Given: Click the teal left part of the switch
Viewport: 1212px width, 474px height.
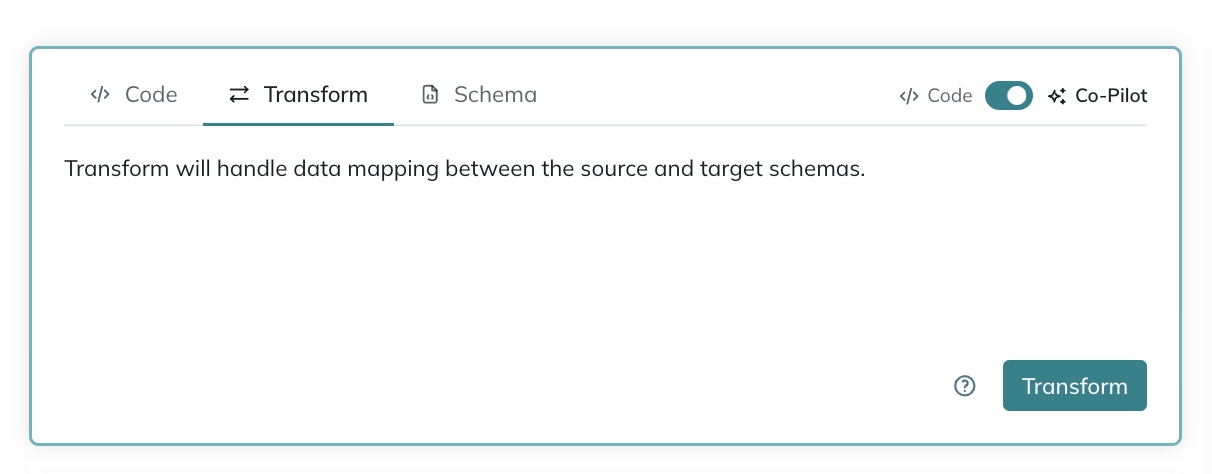Looking at the screenshot, I should pos(996,96).
